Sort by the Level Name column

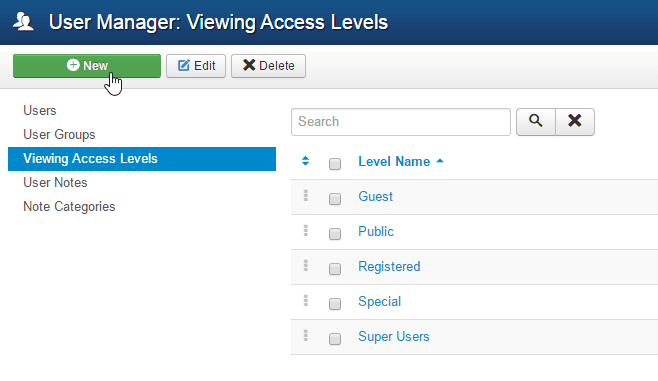(x=400, y=162)
